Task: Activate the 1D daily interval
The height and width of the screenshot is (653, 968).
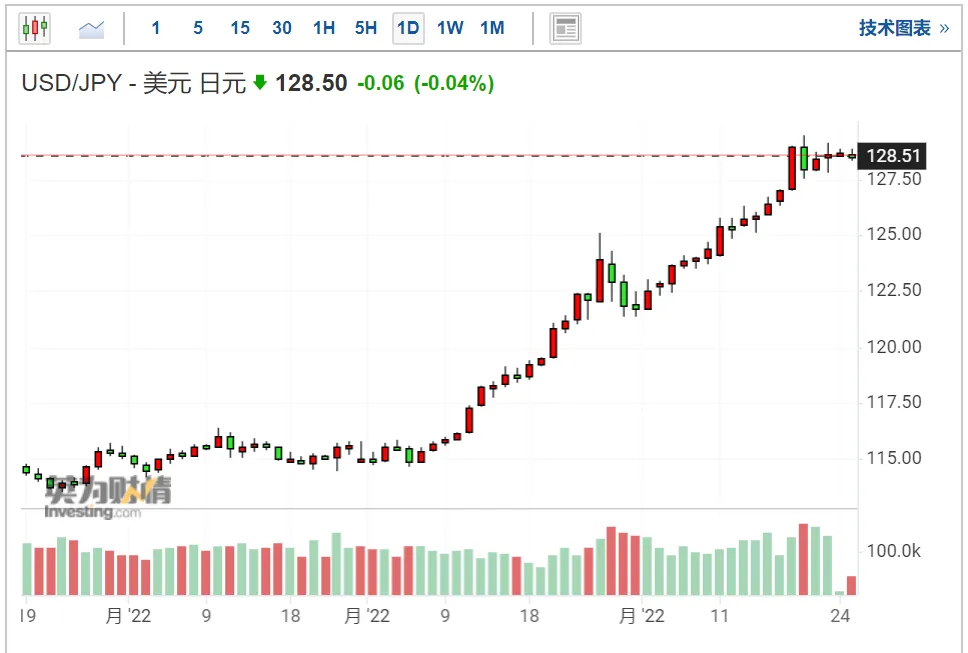Action: tap(408, 28)
